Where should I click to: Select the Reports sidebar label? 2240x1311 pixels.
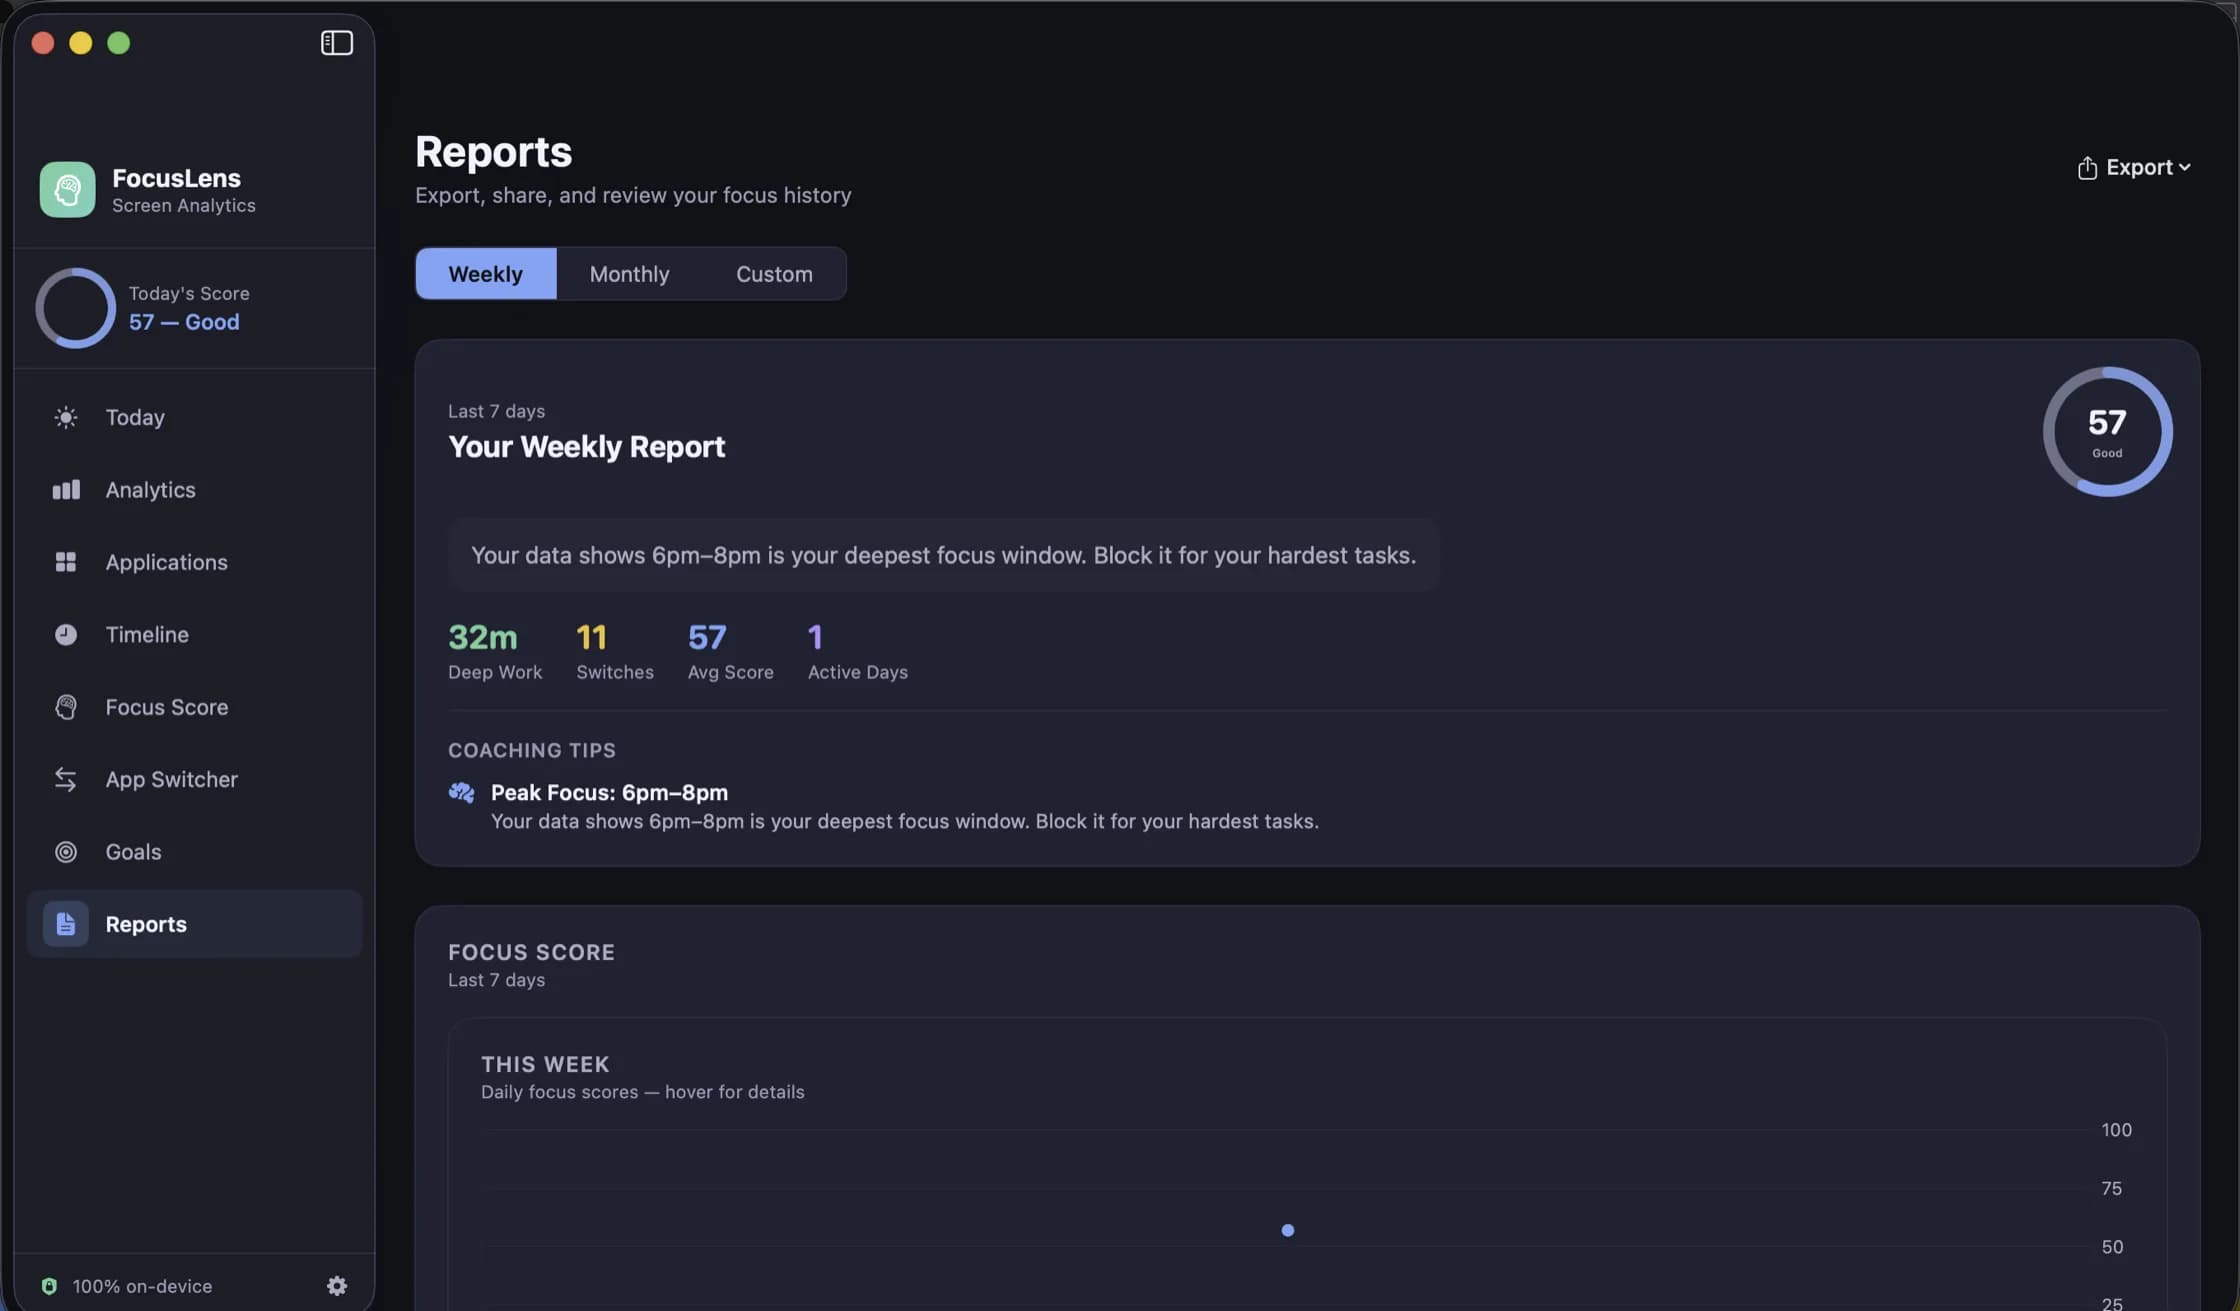click(146, 924)
